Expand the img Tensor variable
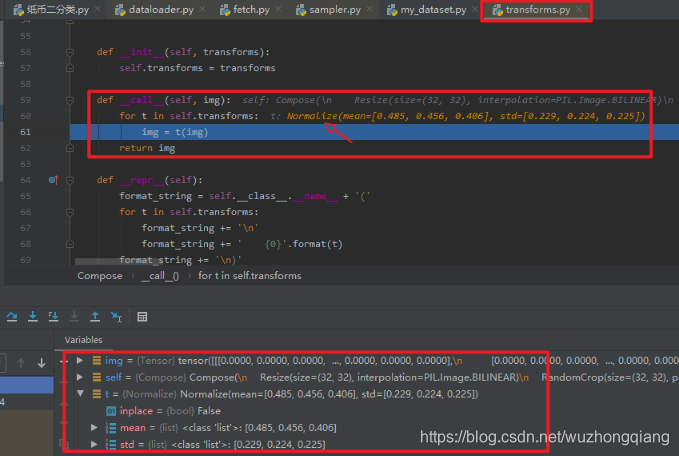This screenshot has width=679, height=456. pos(80,360)
